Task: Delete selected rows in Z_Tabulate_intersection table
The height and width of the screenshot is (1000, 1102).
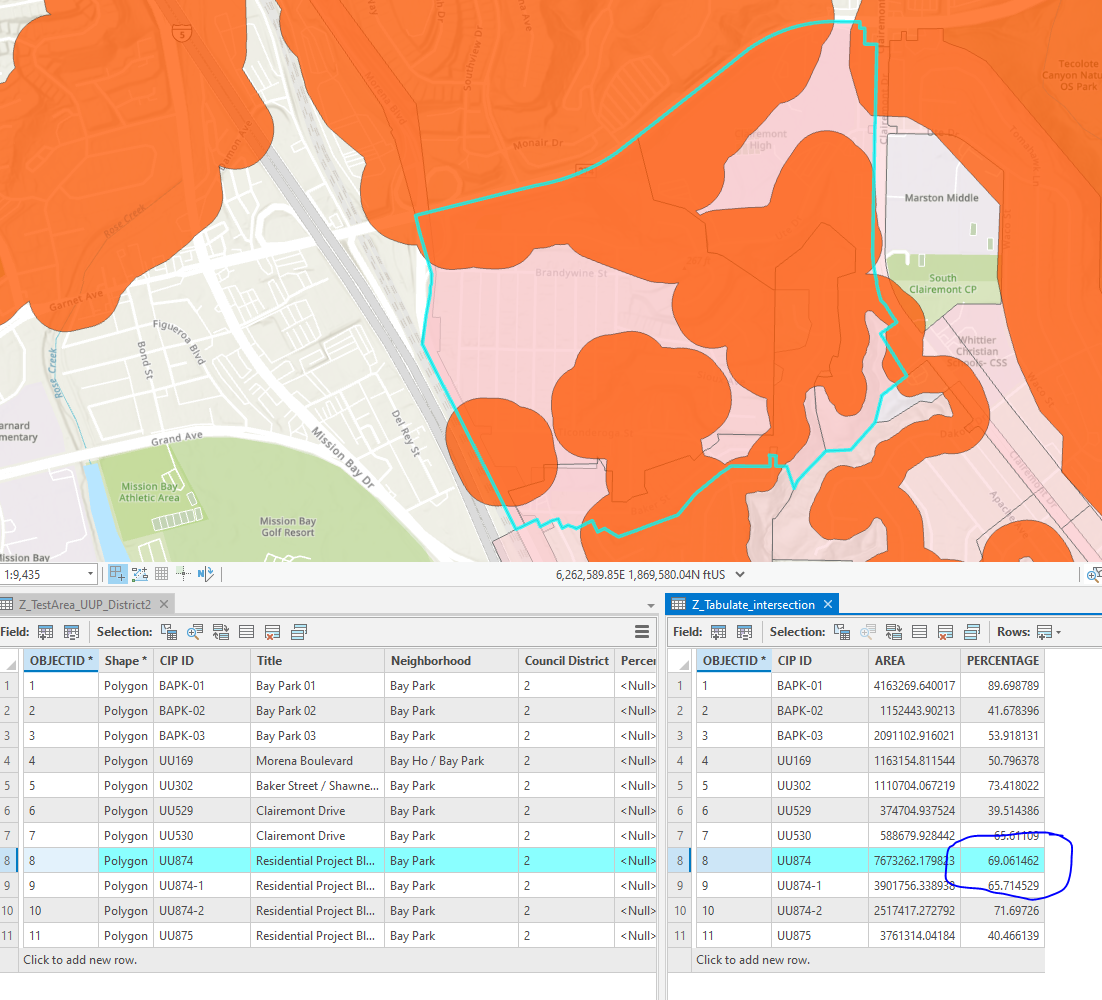Action: click(945, 632)
